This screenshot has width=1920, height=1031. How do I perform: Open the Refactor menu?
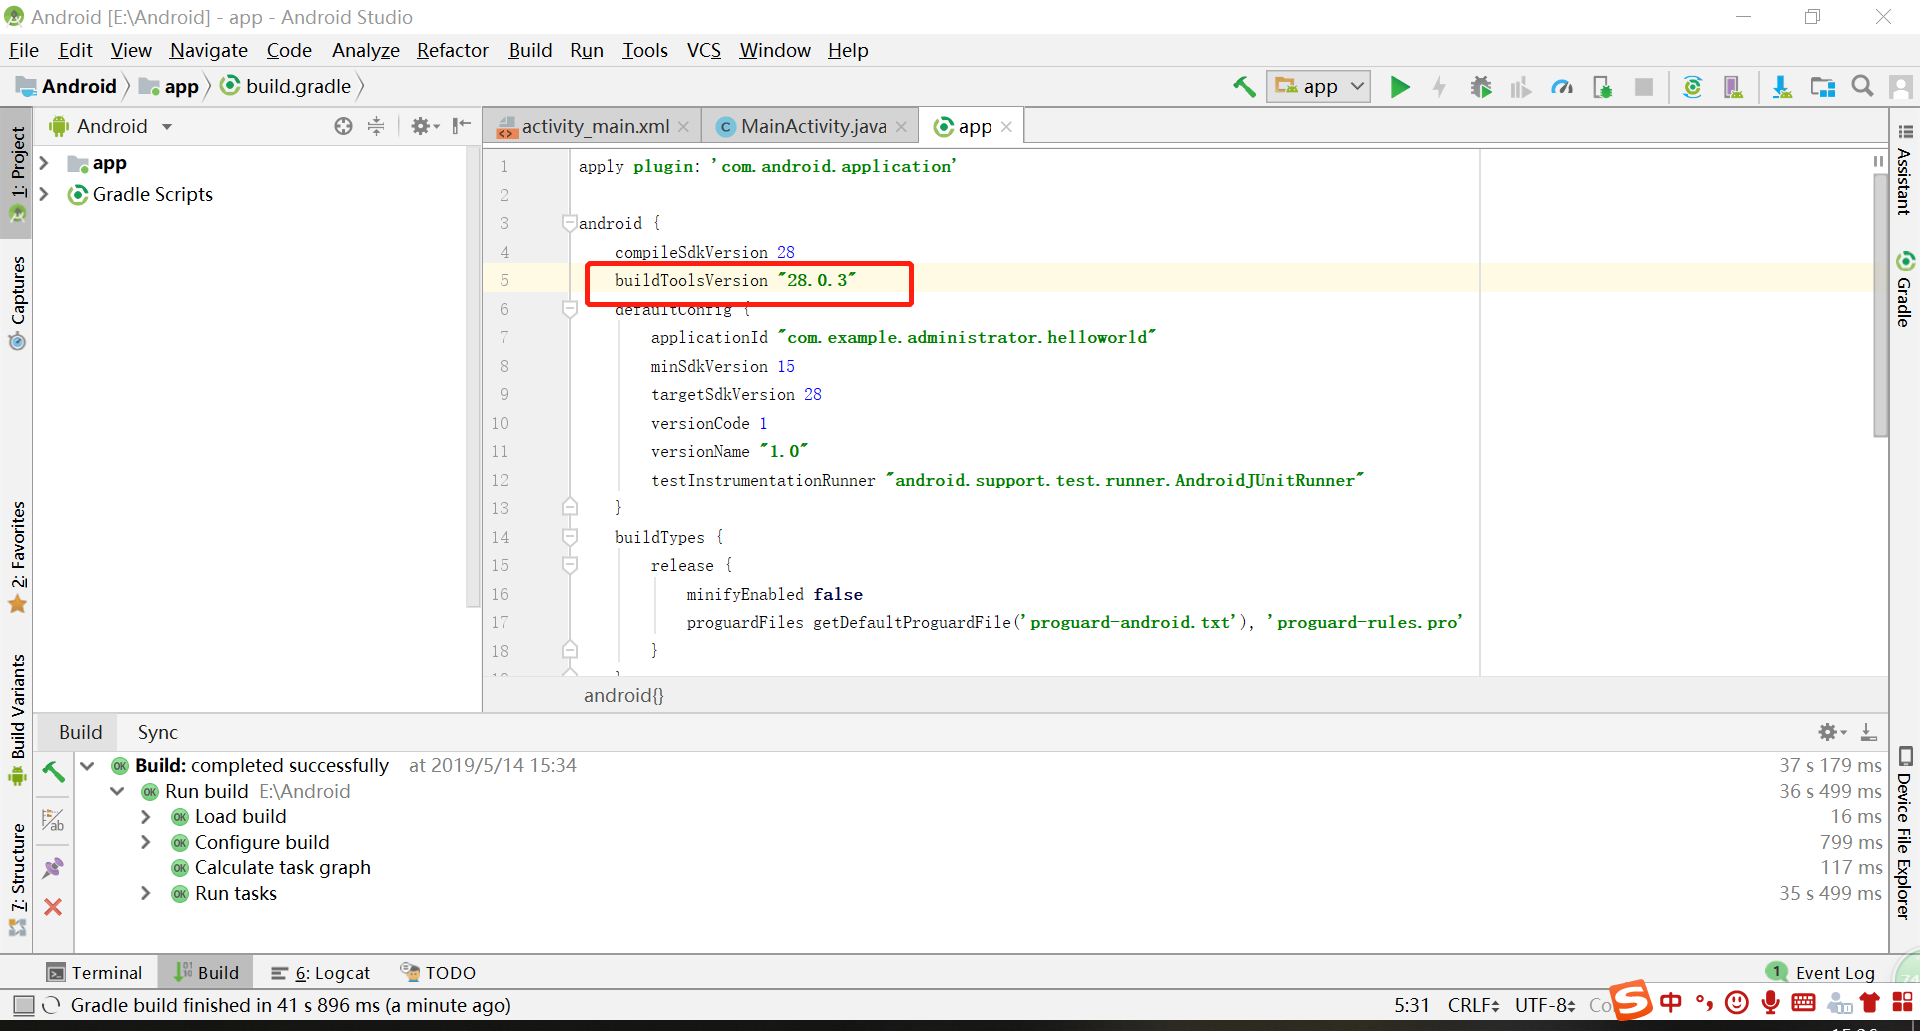[452, 50]
